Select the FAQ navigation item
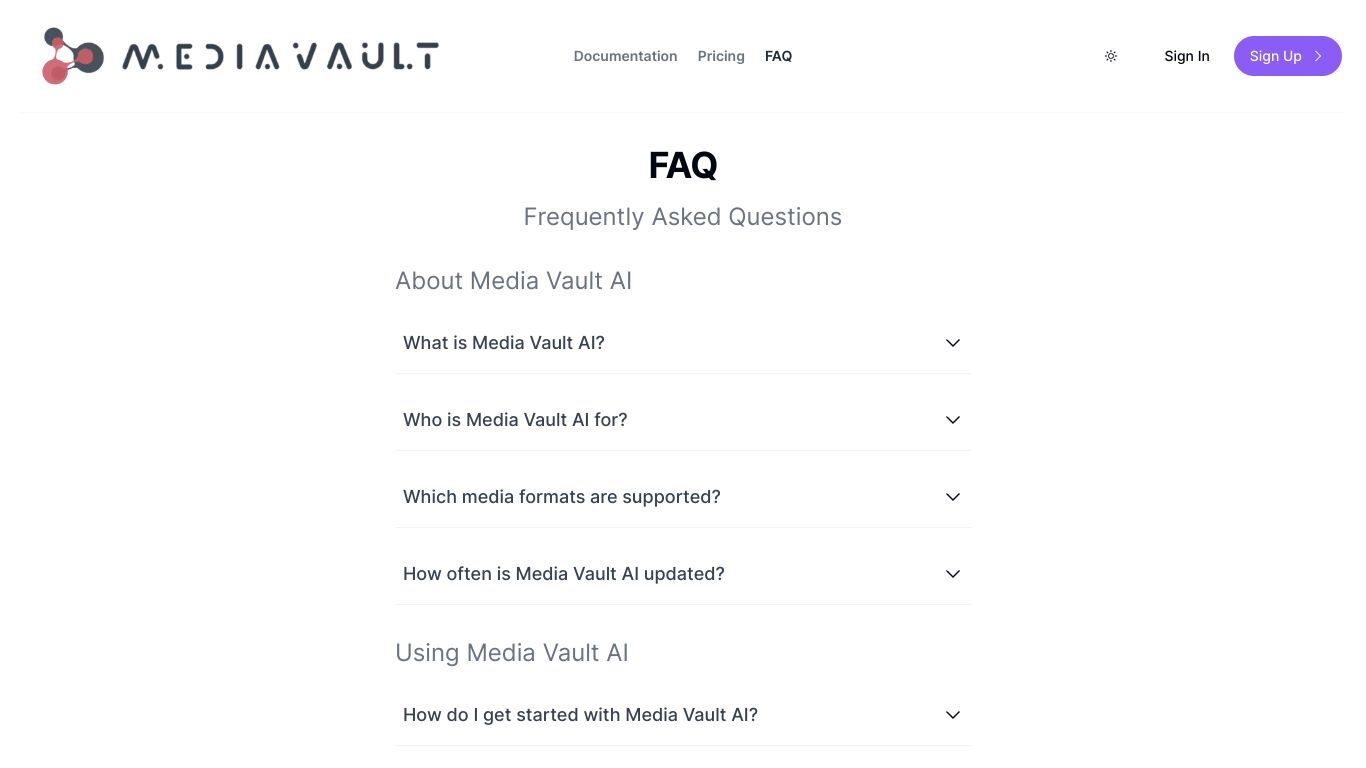1366x768 pixels. tap(778, 56)
